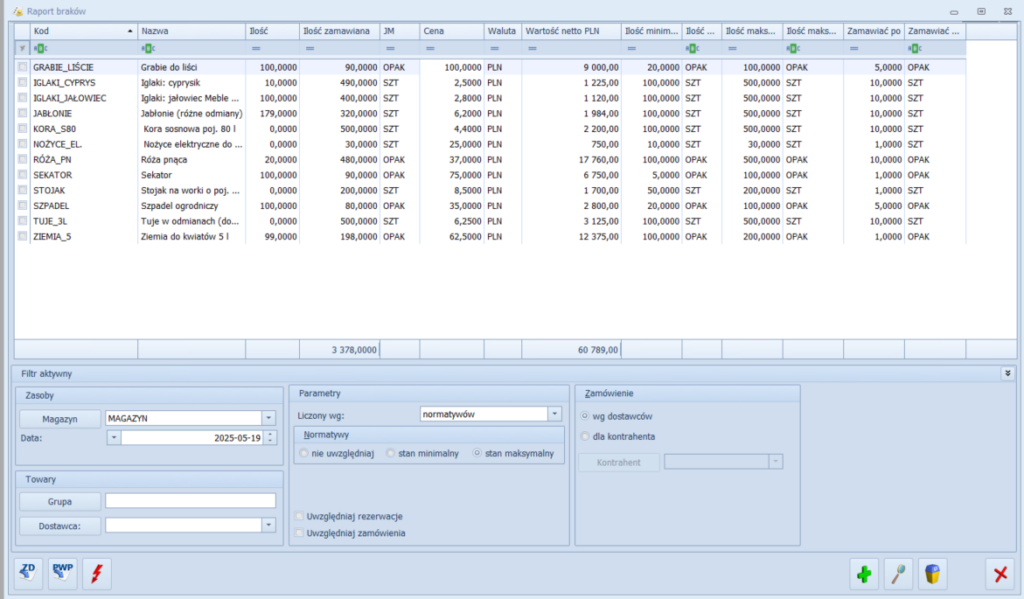1024x599 pixels.
Task: Click the Dostawca button
Action: pyautogui.click(x=59, y=526)
